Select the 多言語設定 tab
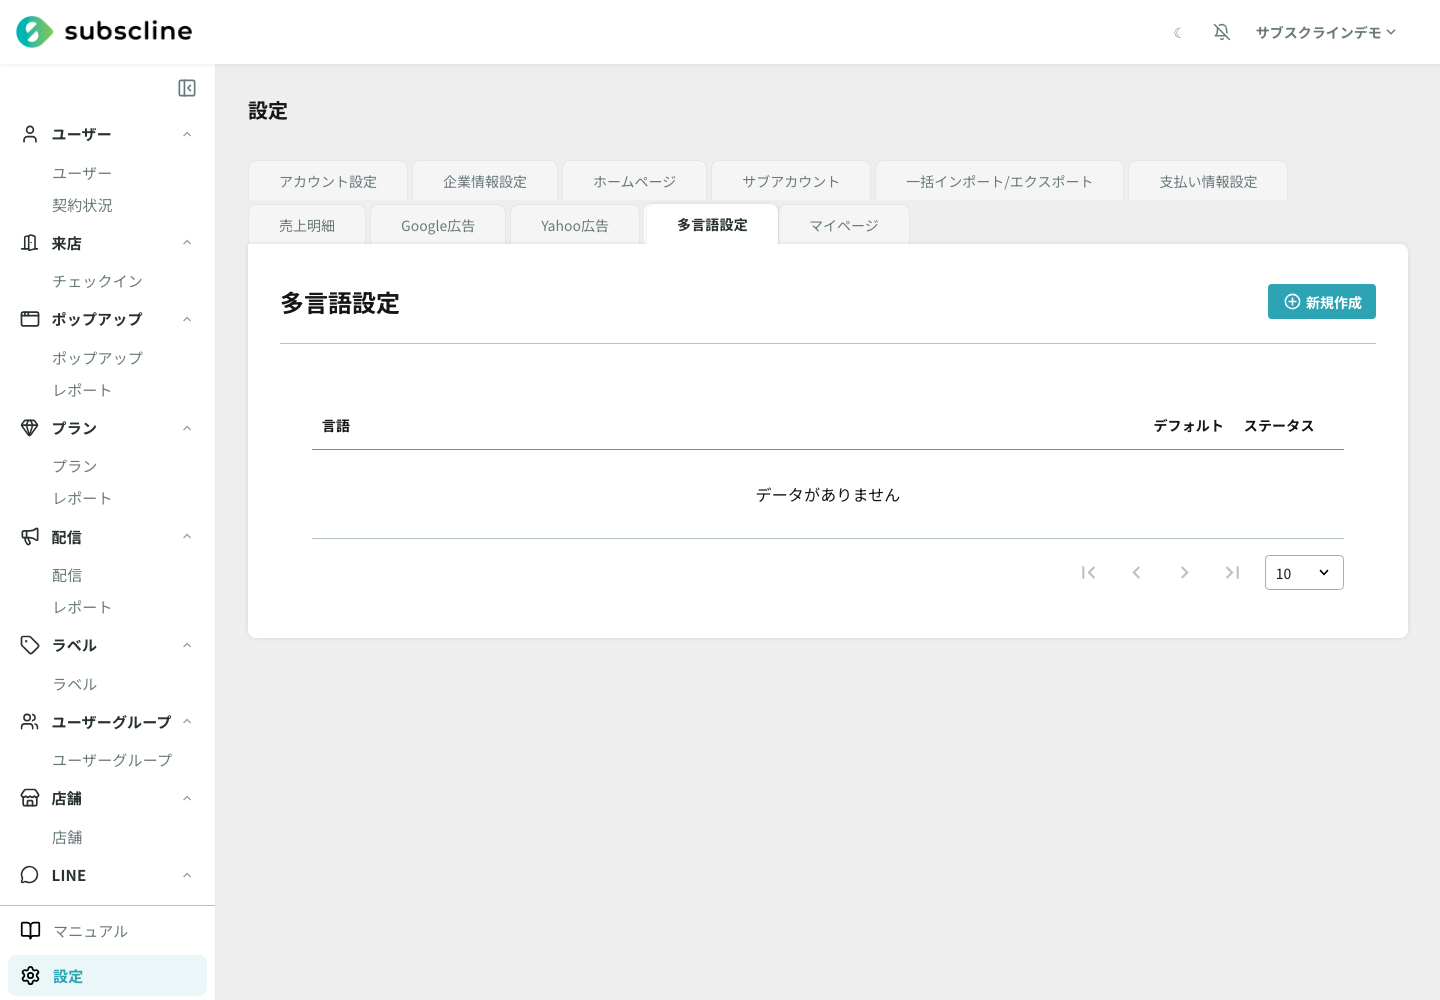 point(712,224)
